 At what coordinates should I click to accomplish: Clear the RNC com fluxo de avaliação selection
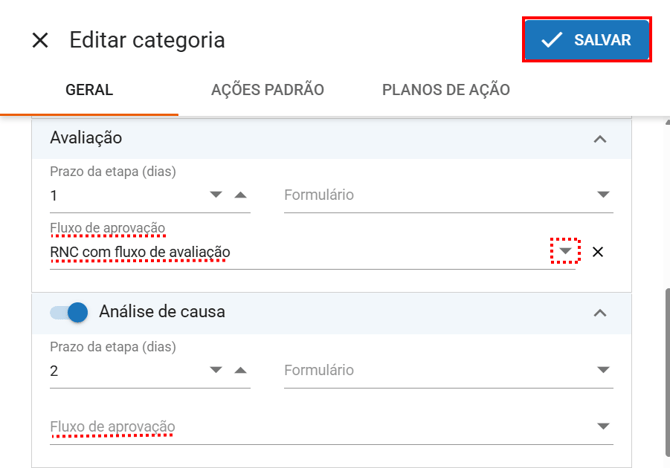598,252
